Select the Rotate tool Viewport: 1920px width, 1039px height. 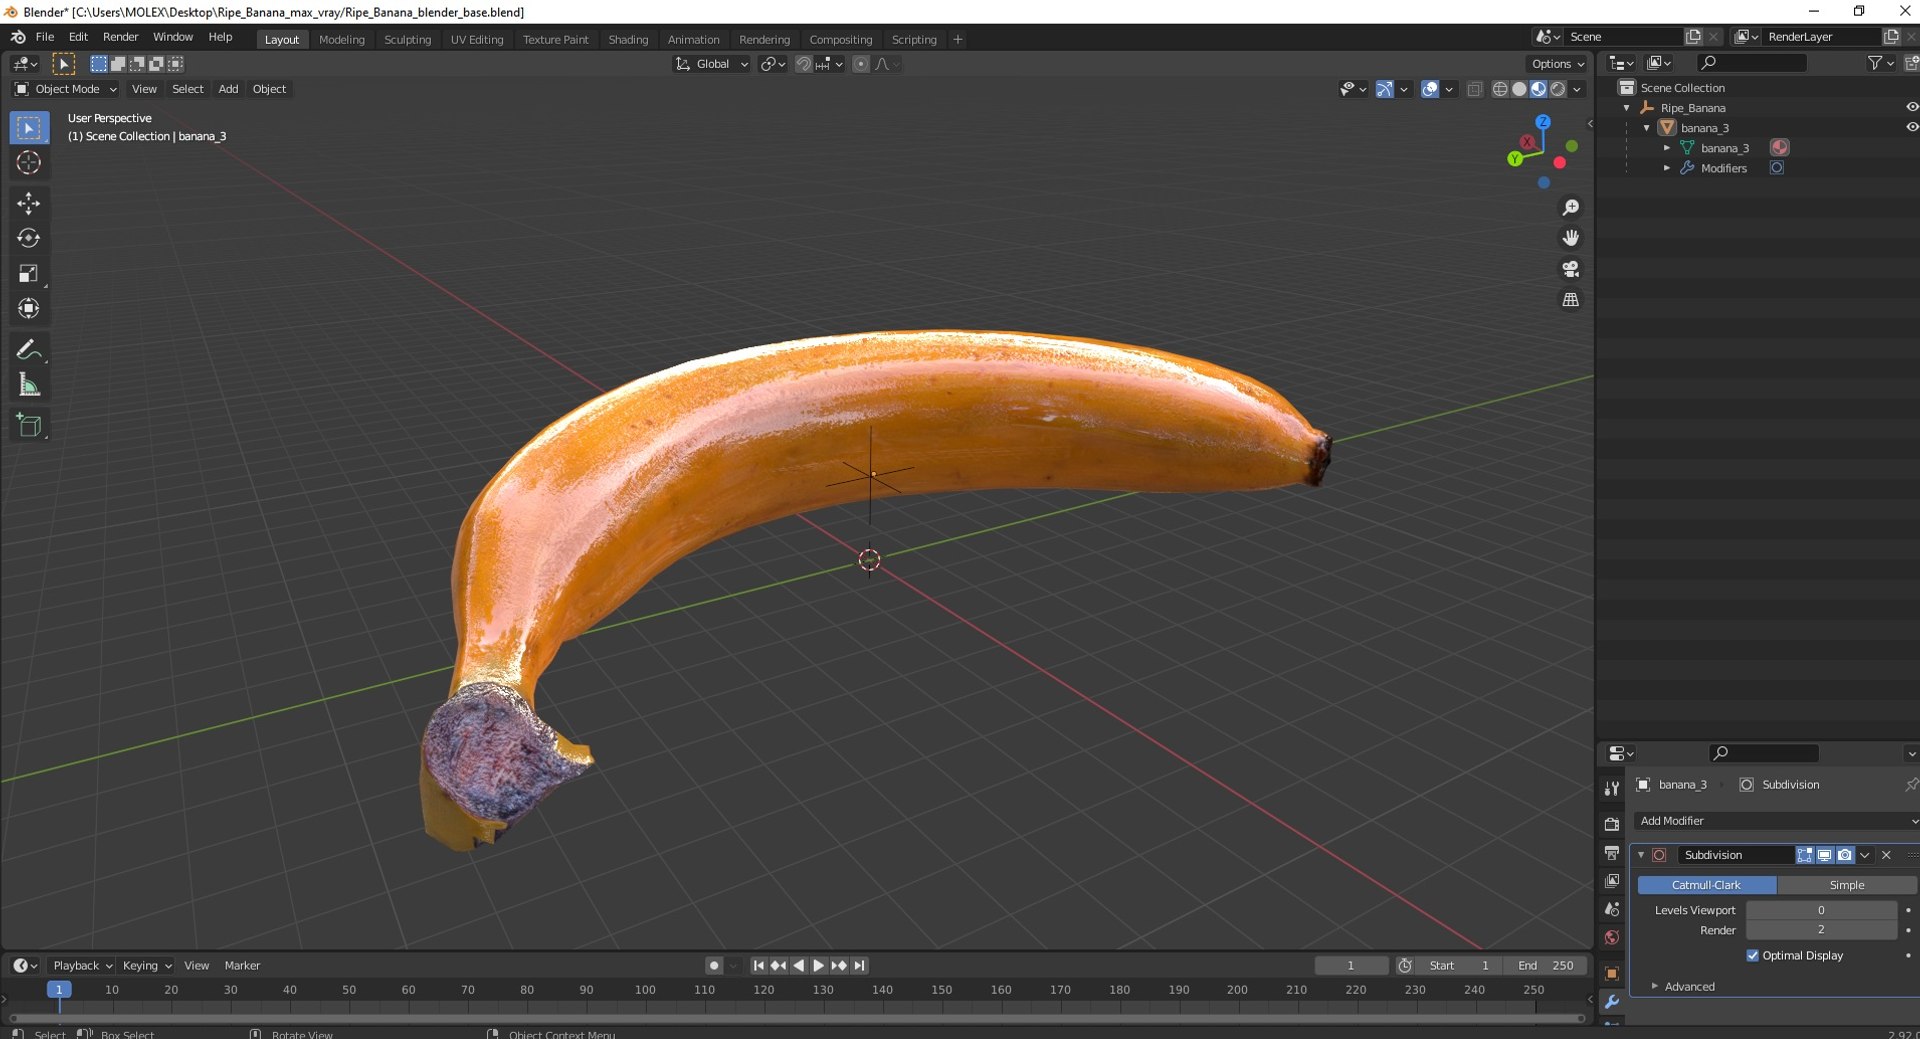pos(28,238)
